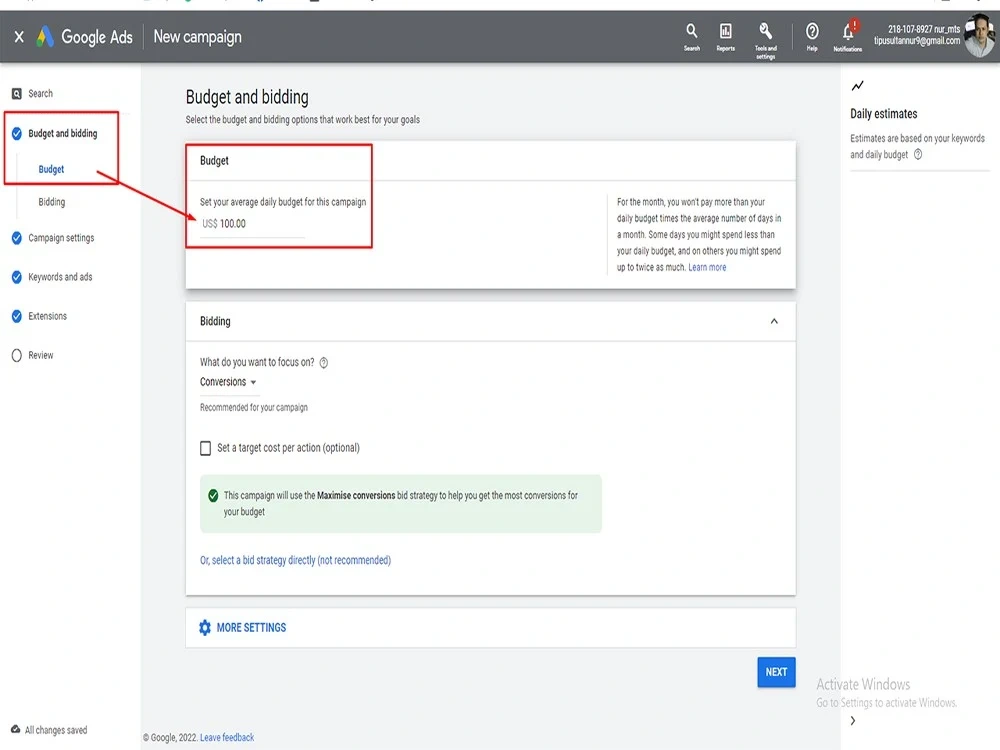Click the Search step magnifier icon
The height and width of the screenshot is (750, 1000).
click(x=17, y=94)
